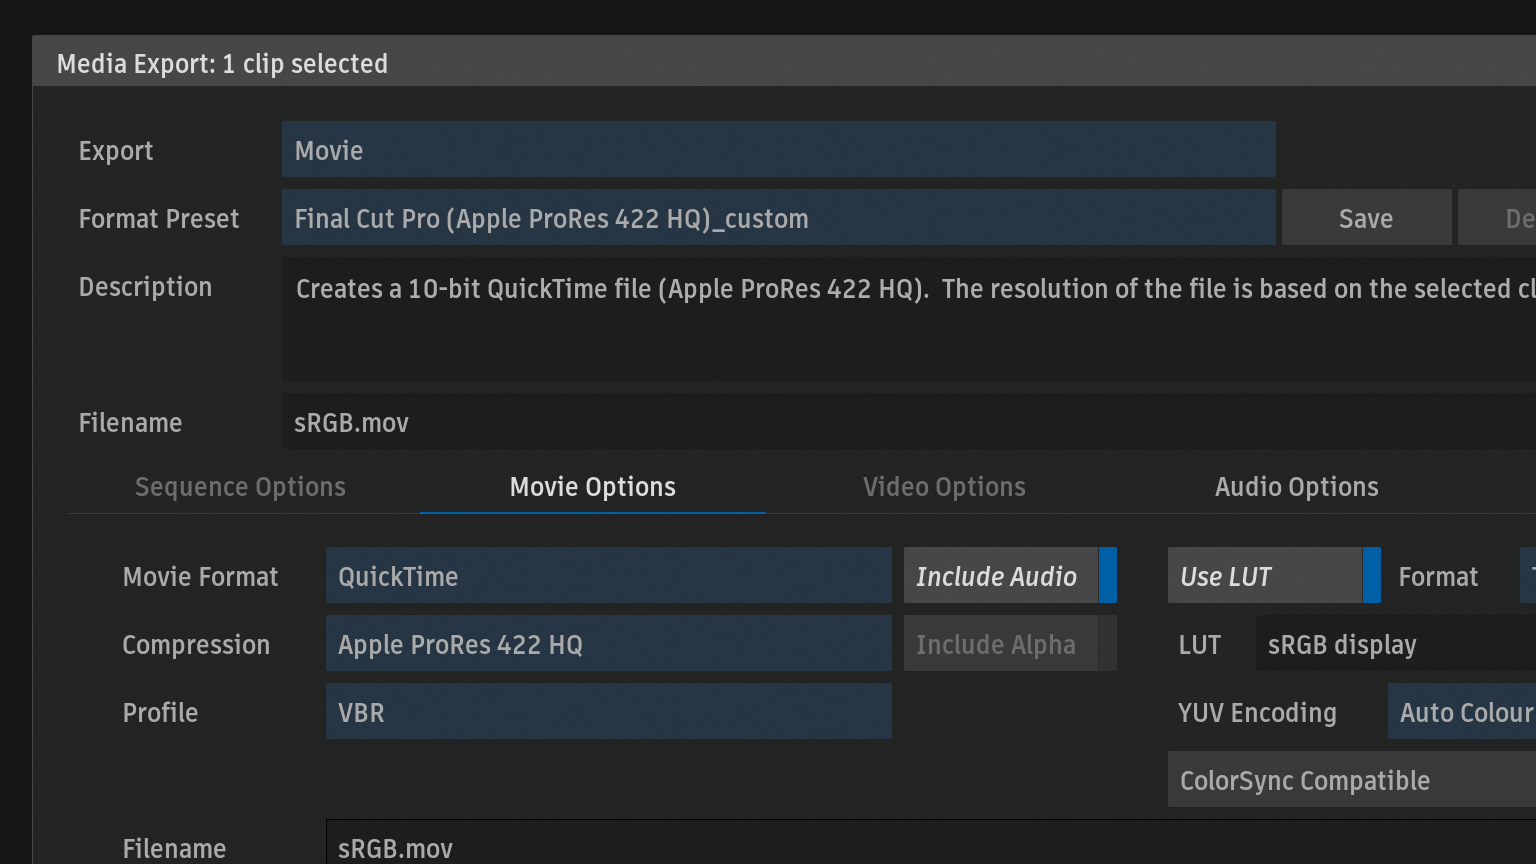Image resolution: width=1536 pixels, height=864 pixels.
Task: Open the Format Preset dropdown
Action: pyautogui.click(x=778, y=218)
